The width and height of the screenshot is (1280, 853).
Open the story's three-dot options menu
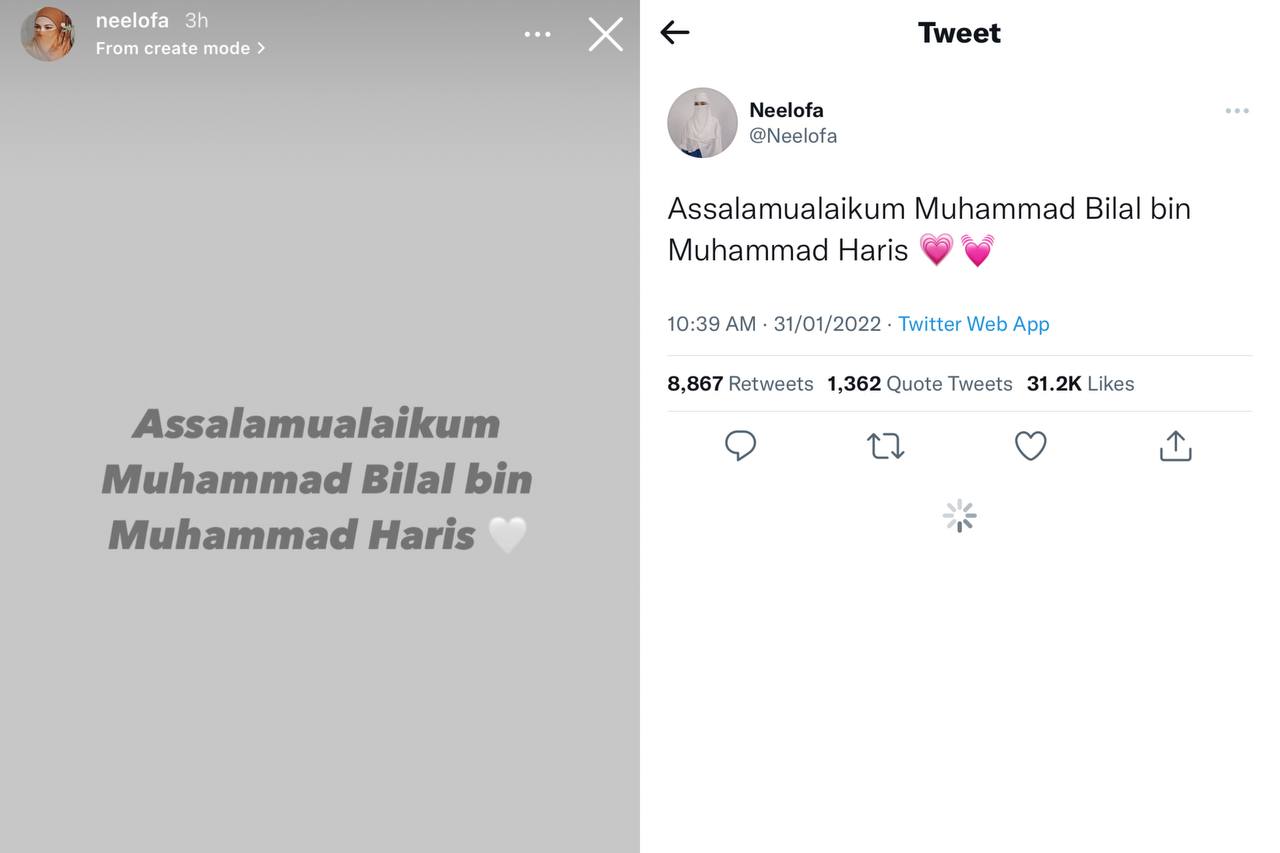tap(537, 35)
